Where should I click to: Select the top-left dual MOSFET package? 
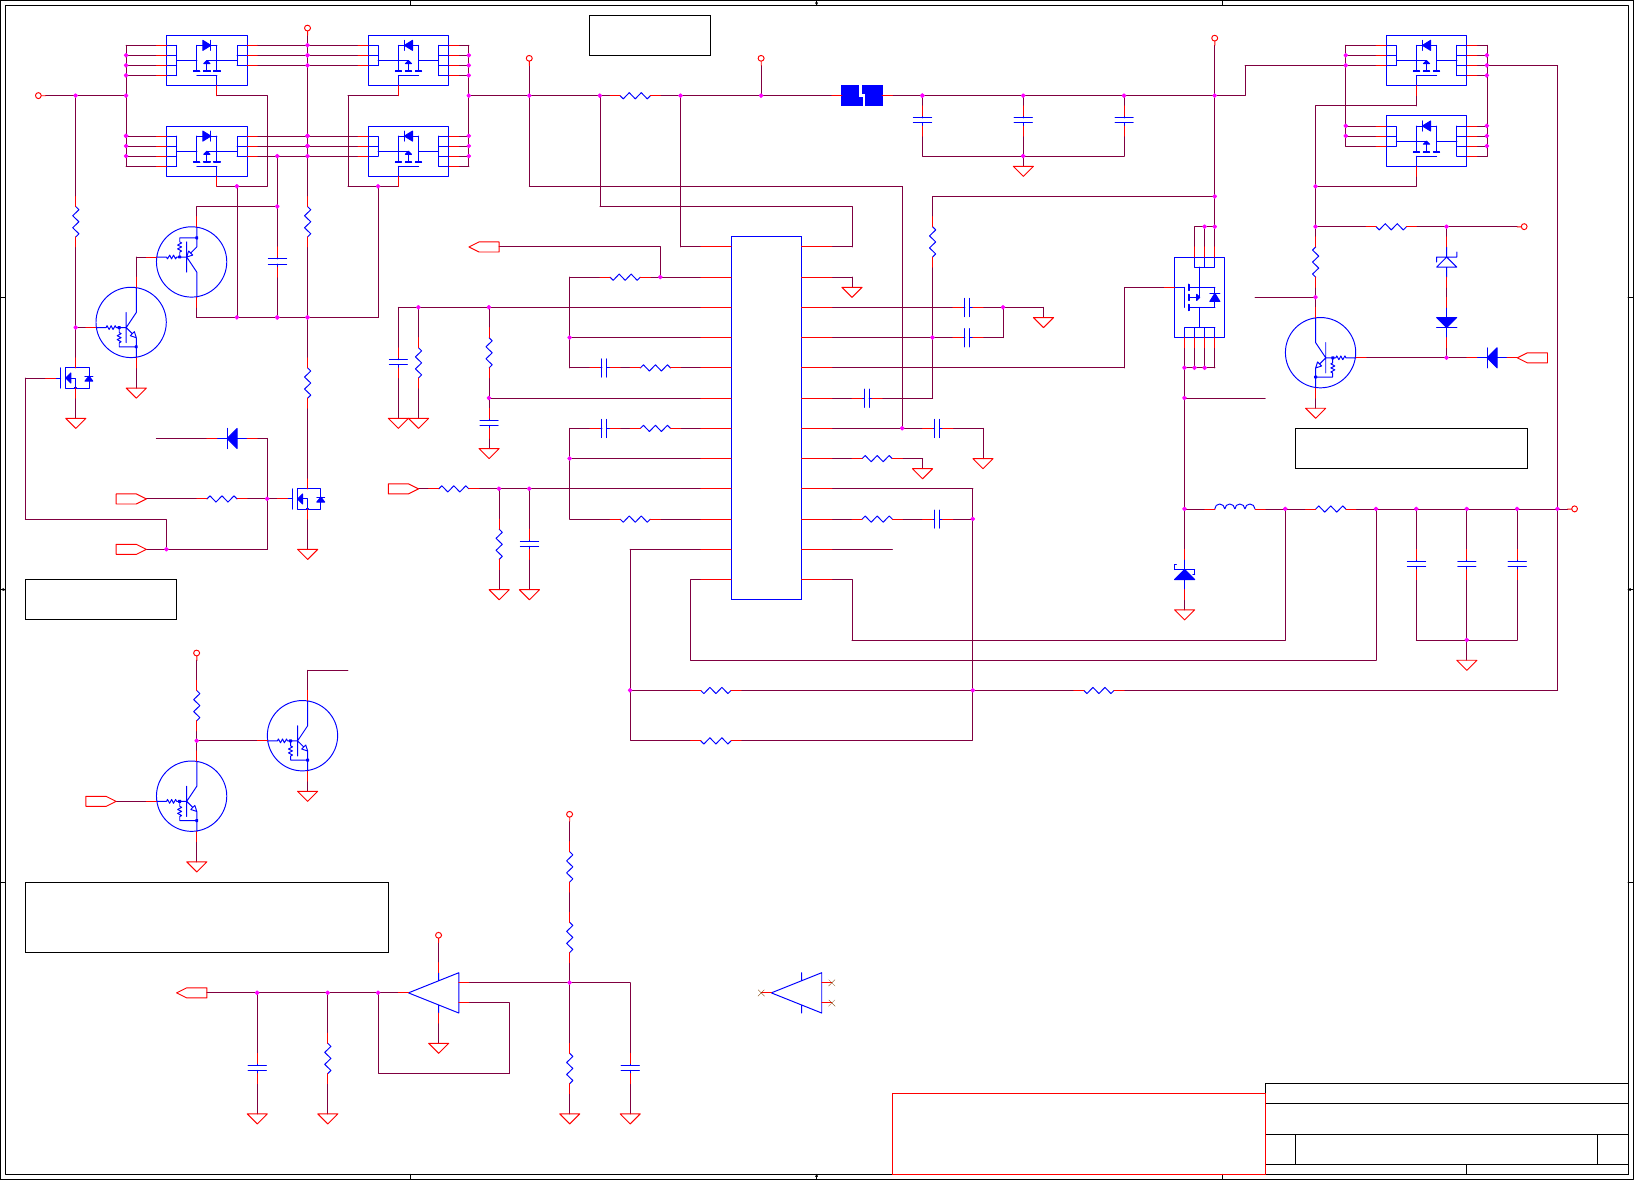pos(207,60)
